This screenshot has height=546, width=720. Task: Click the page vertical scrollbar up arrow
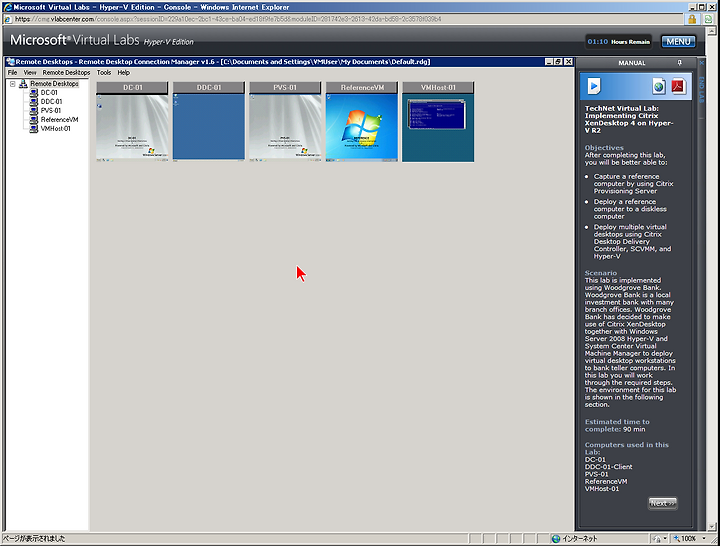[x=712, y=31]
